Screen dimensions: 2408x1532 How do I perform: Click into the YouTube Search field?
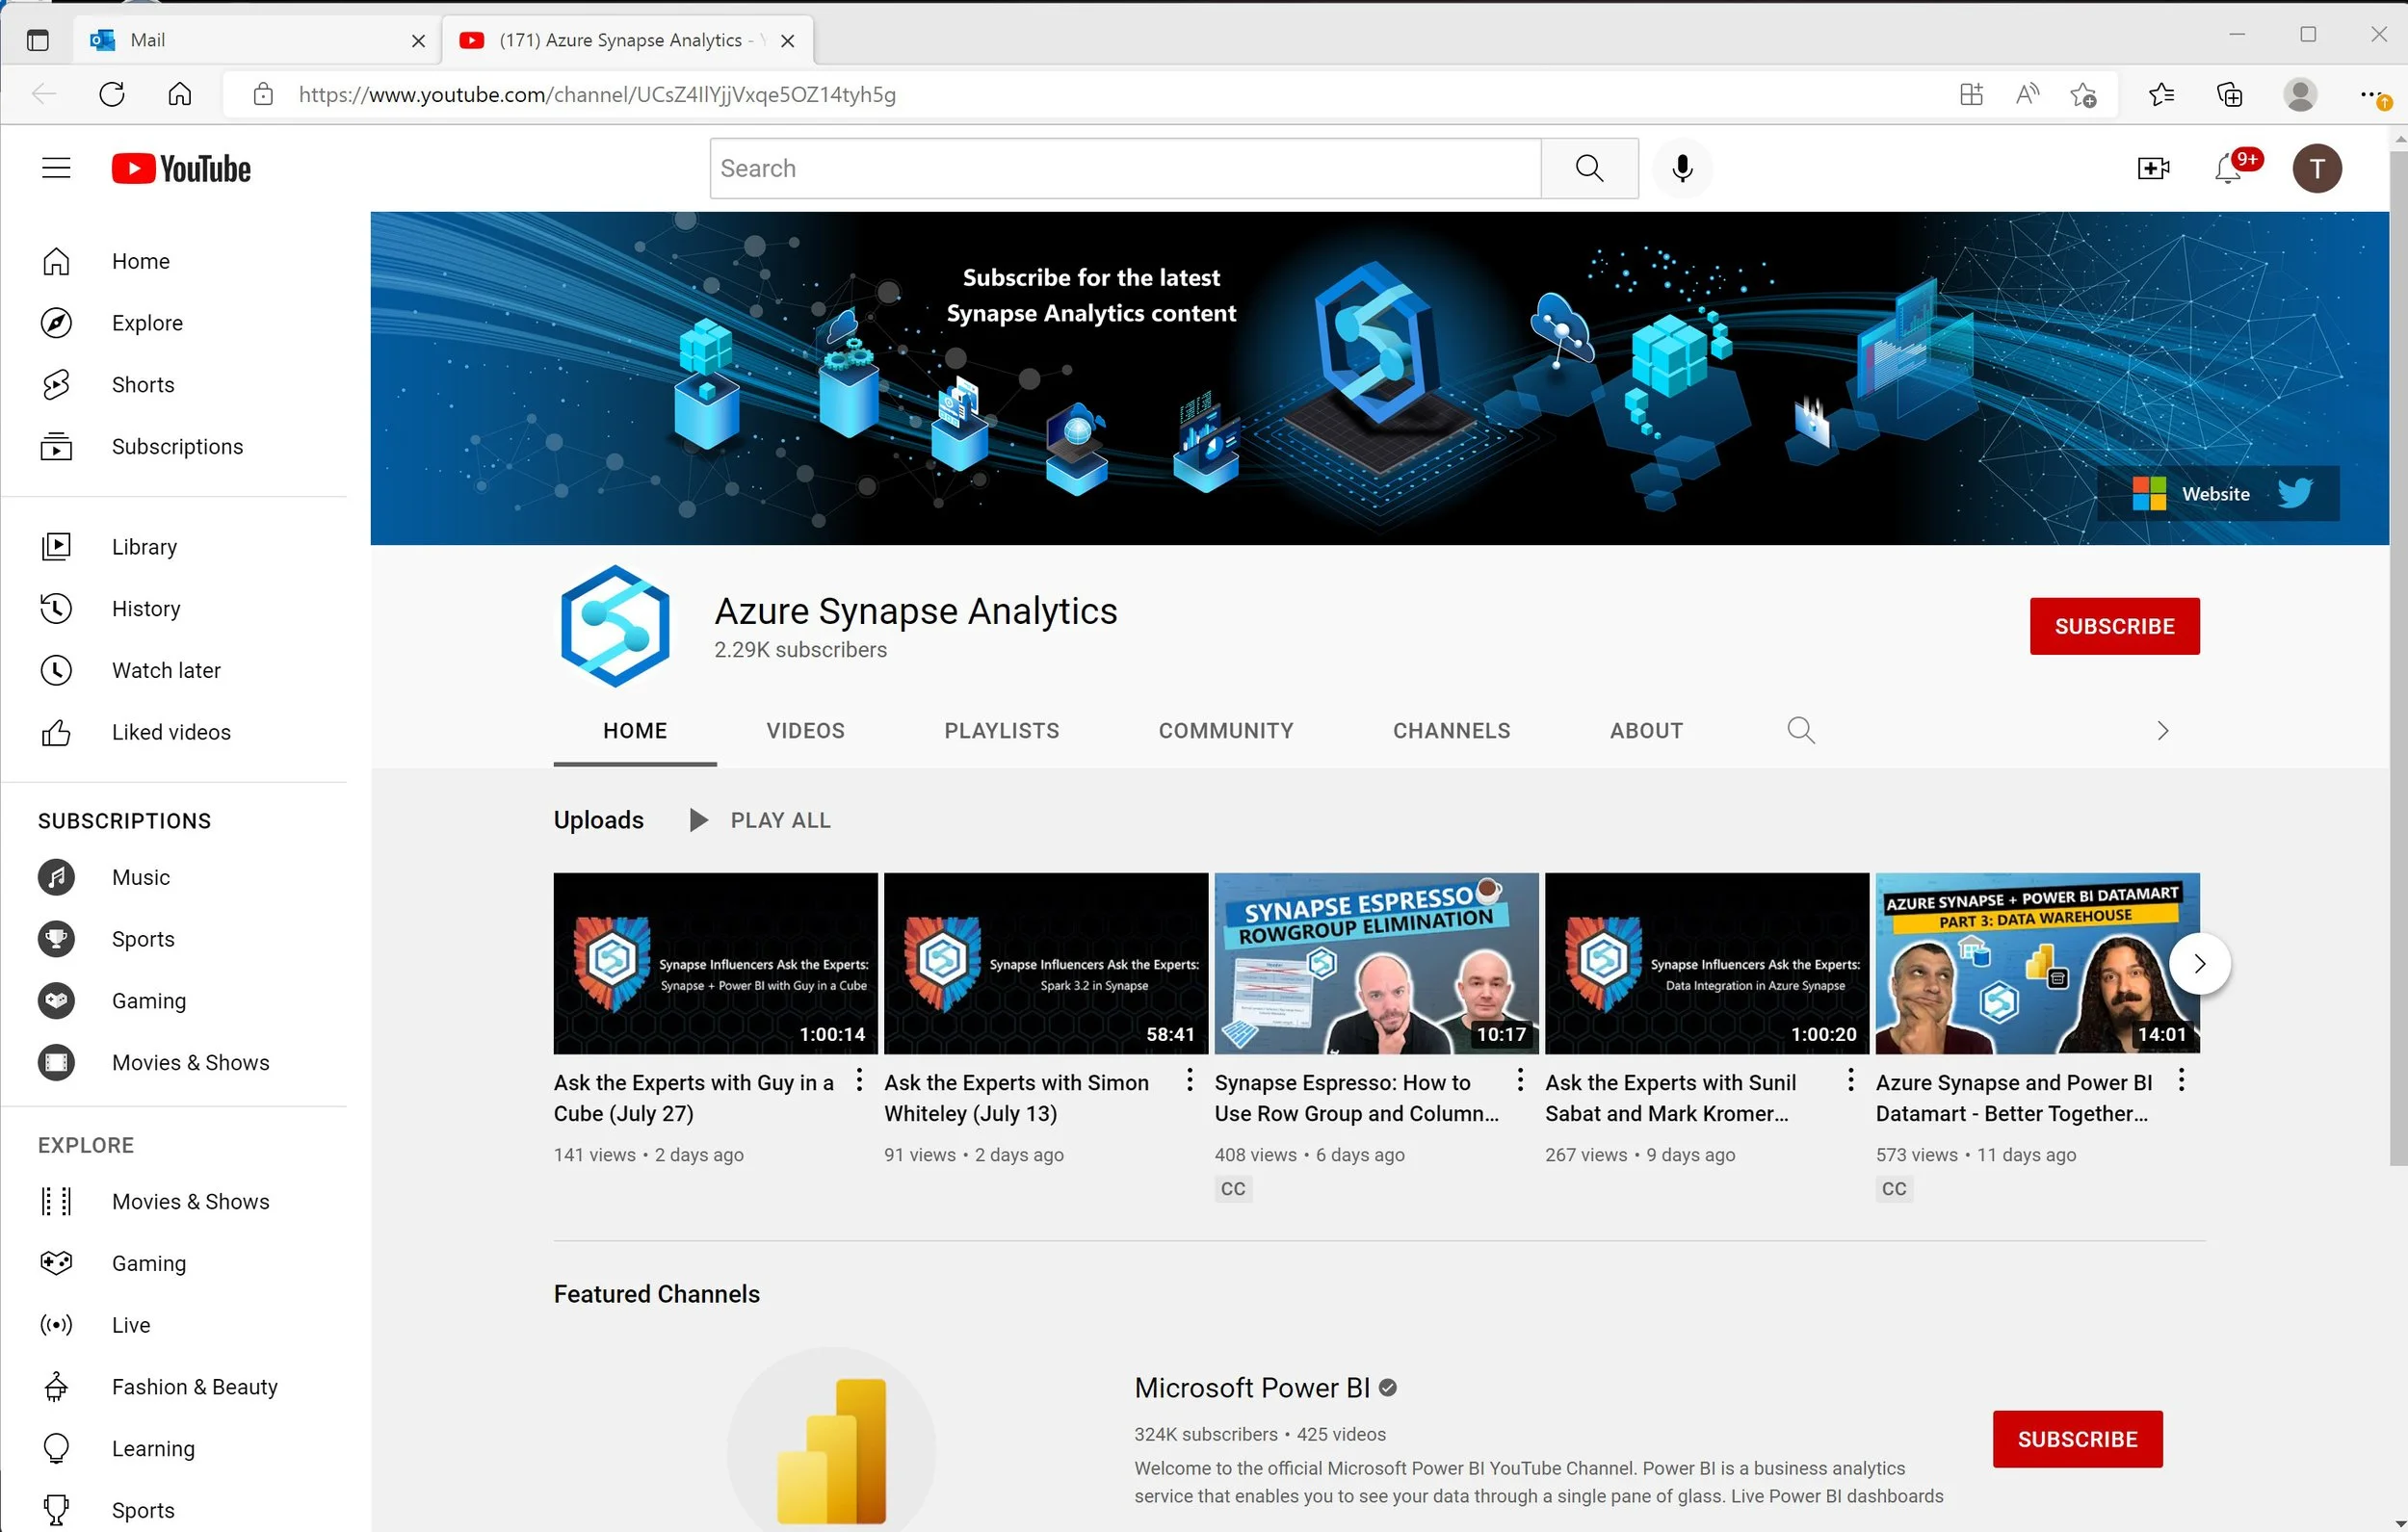point(1125,168)
